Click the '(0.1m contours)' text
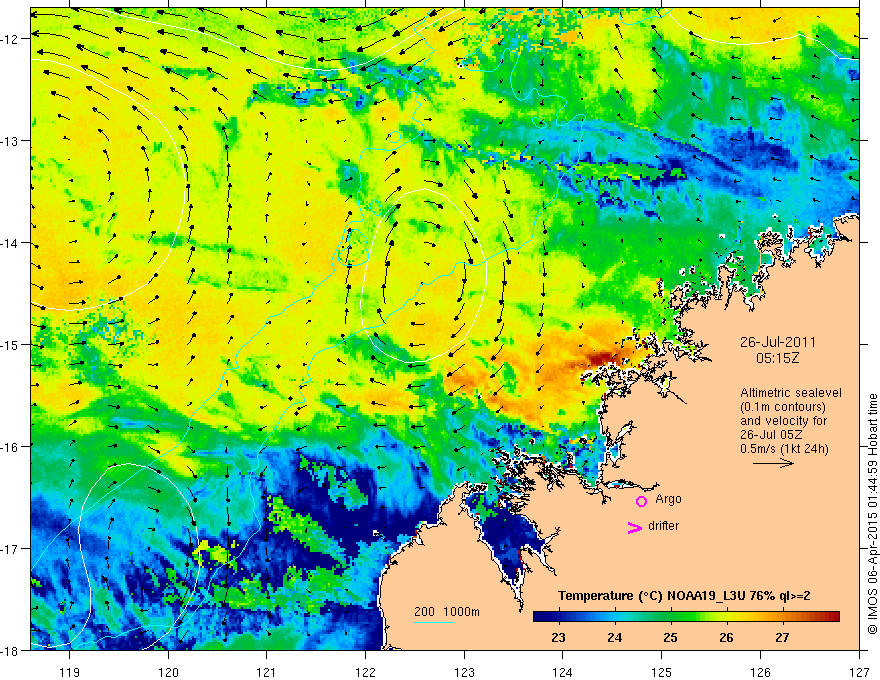The height and width of the screenshot is (680, 880). tap(783, 407)
